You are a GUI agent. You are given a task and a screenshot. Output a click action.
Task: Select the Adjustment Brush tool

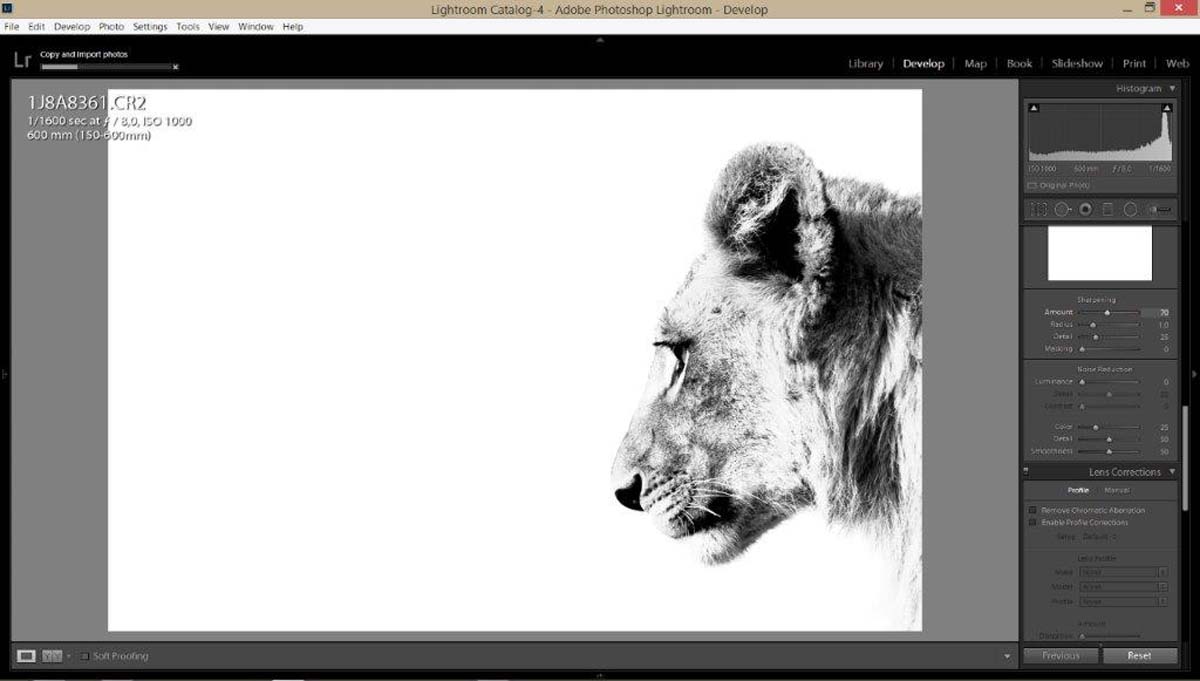(1159, 209)
